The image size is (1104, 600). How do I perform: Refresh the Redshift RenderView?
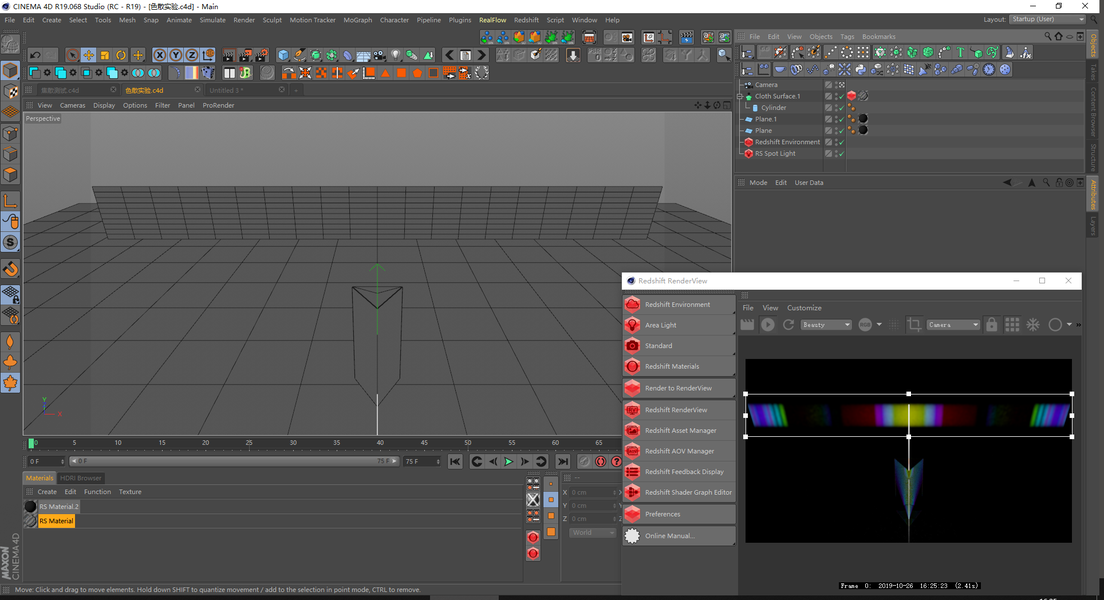(x=789, y=325)
